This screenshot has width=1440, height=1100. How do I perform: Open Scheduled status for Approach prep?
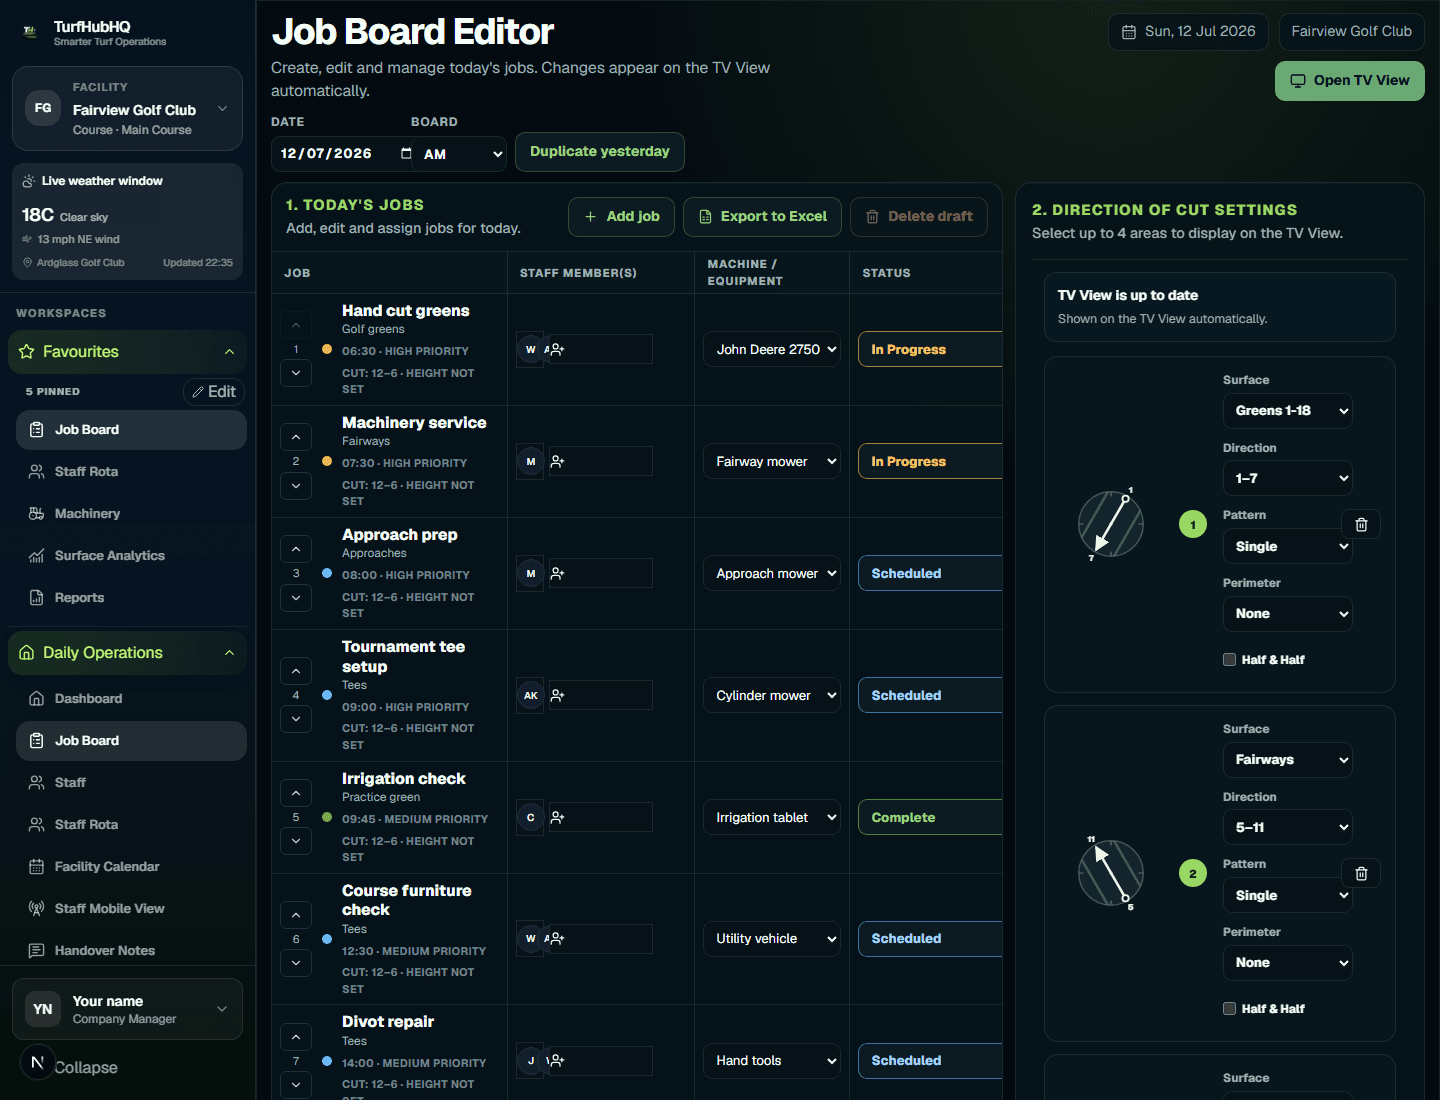930,574
